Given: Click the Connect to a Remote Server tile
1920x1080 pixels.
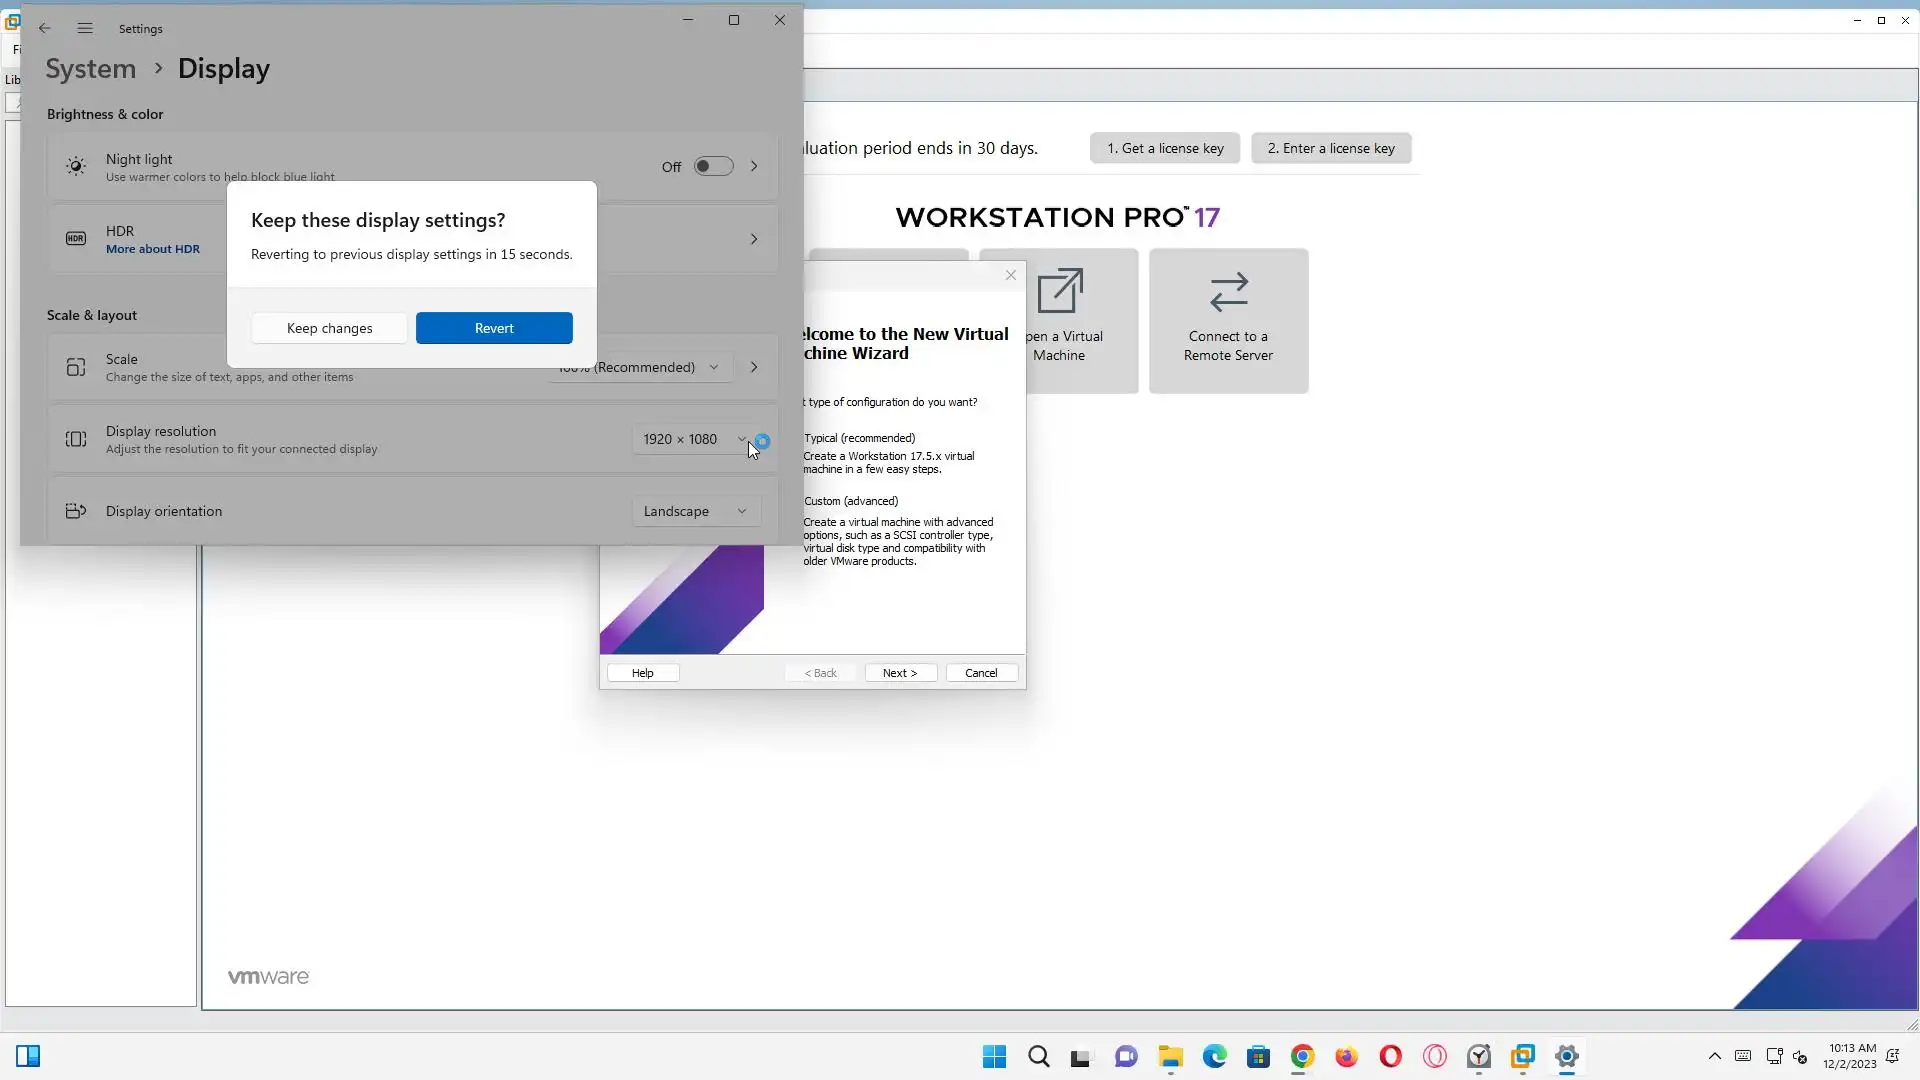Looking at the screenshot, I should pyautogui.click(x=1228, y=320).
